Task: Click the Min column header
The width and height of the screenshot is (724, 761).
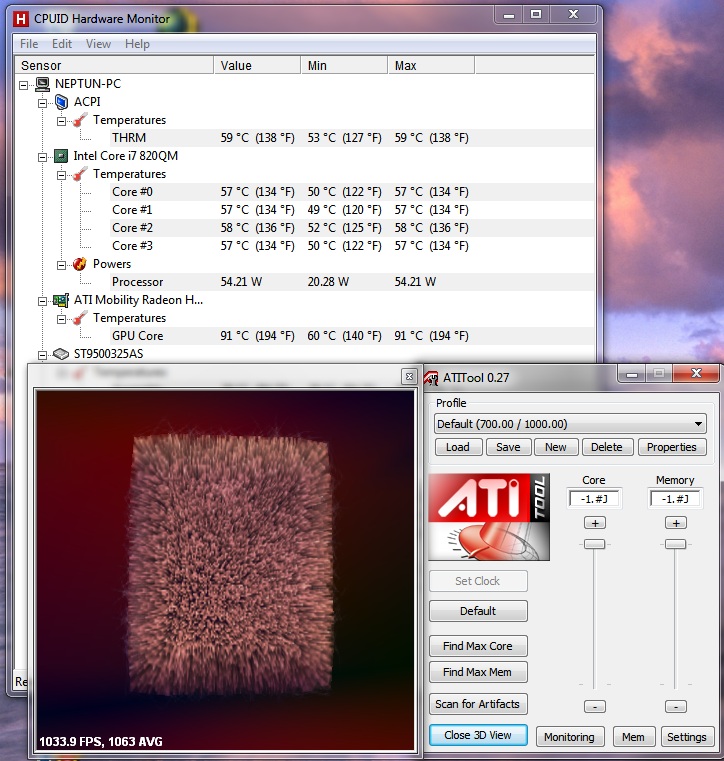Action: click(x=345, y=66)
